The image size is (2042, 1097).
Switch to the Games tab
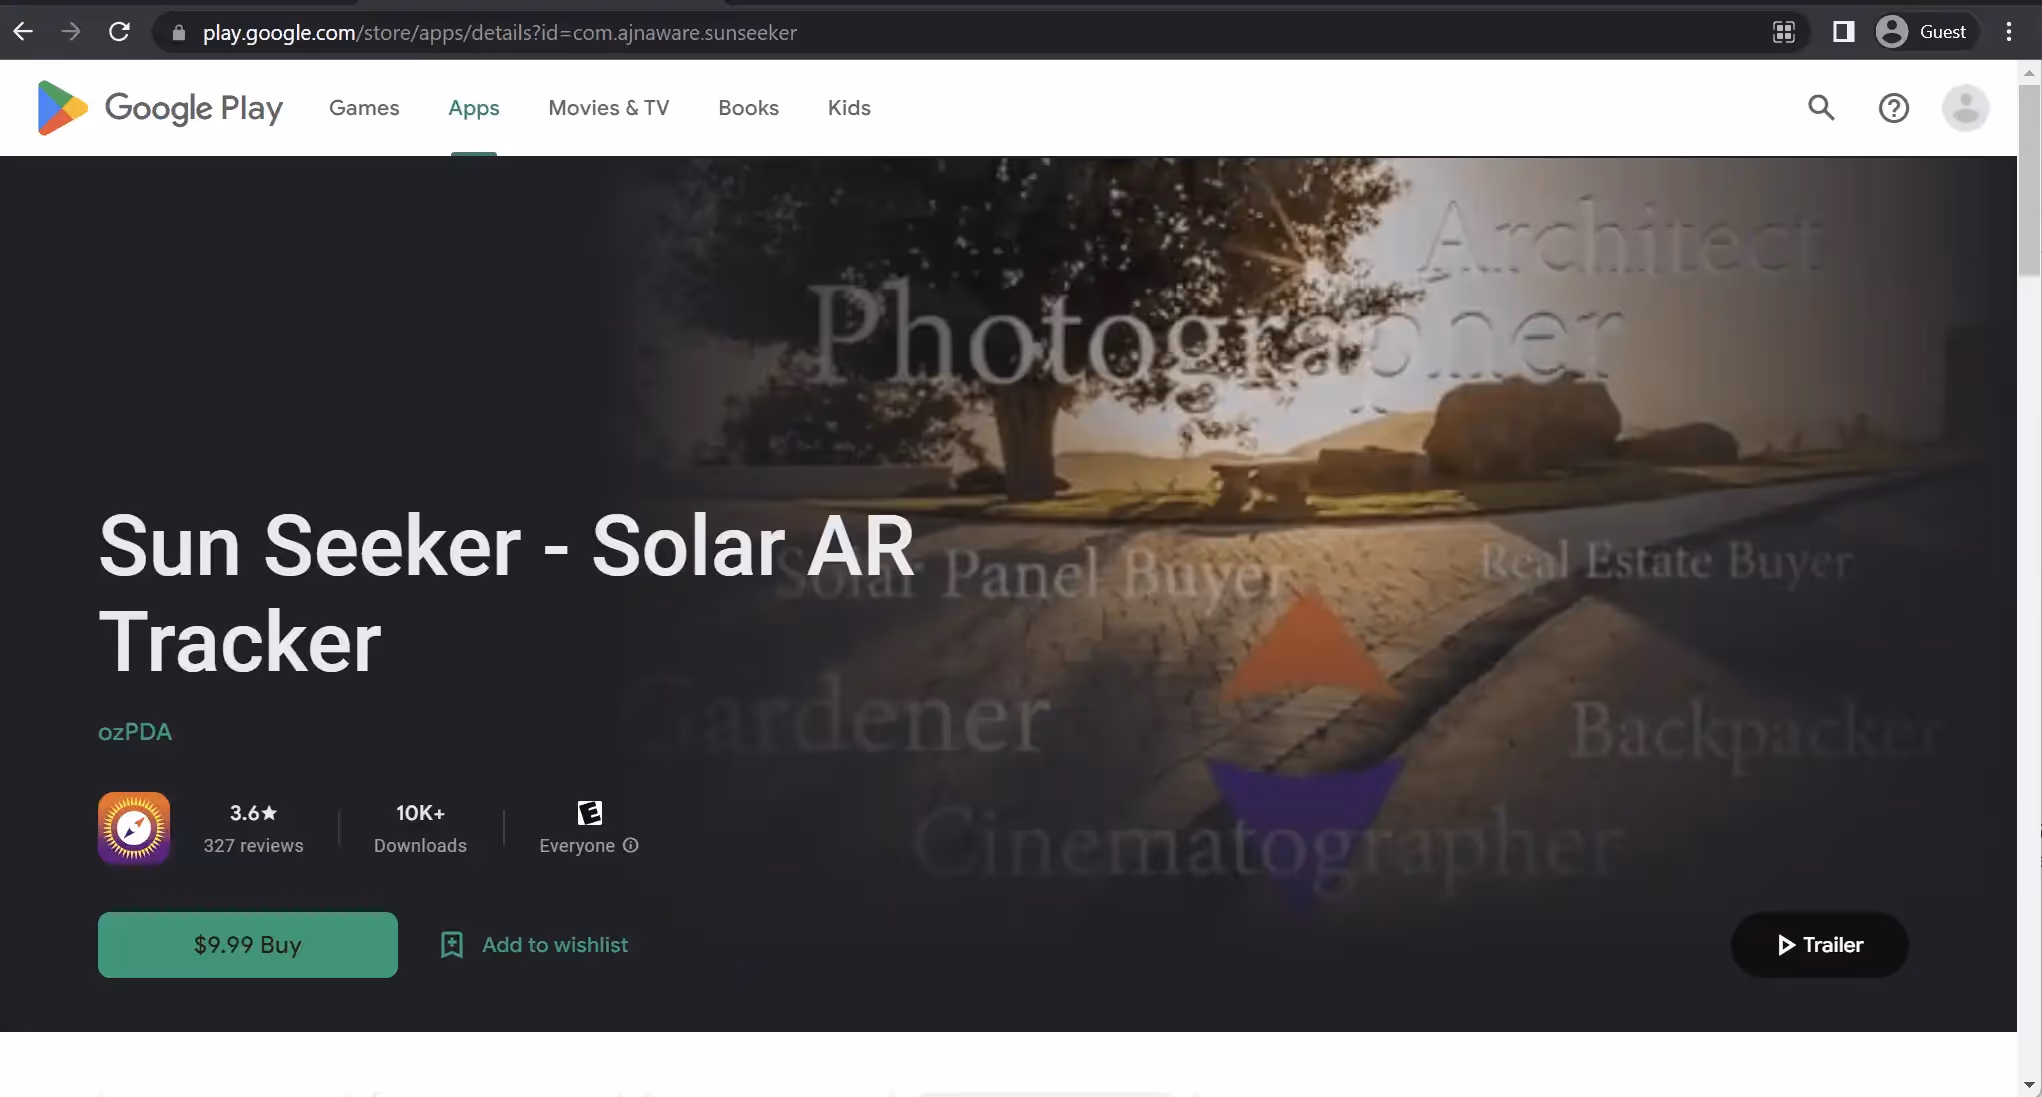click(x=364, y=108)
